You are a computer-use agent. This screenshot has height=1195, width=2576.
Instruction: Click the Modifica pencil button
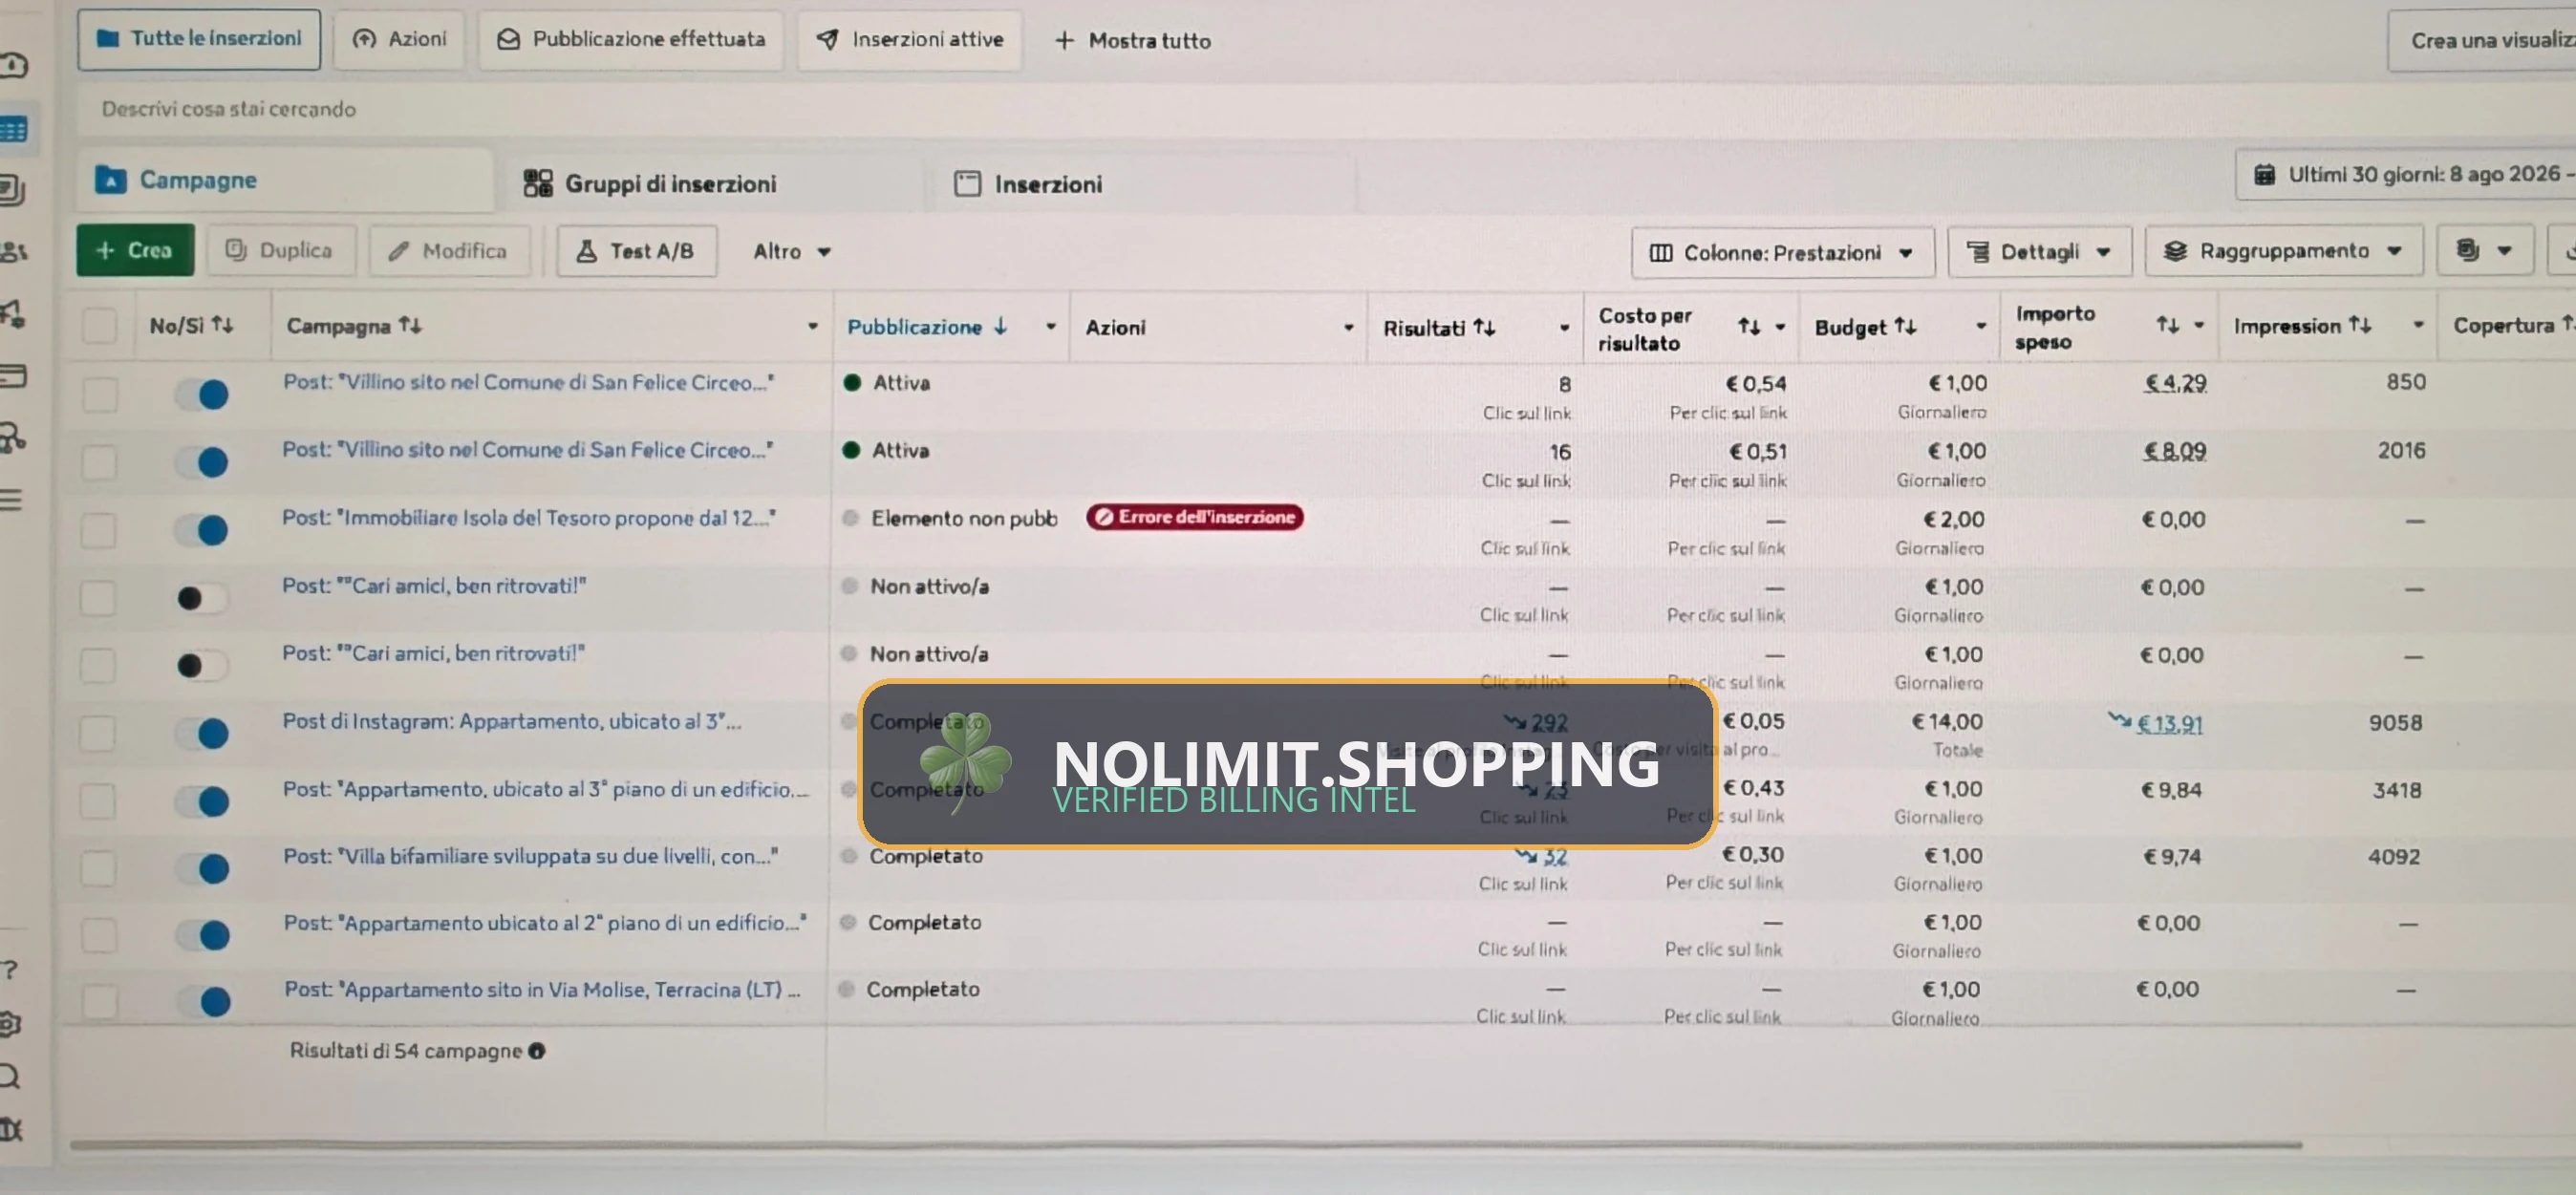[x=449, y=250]
